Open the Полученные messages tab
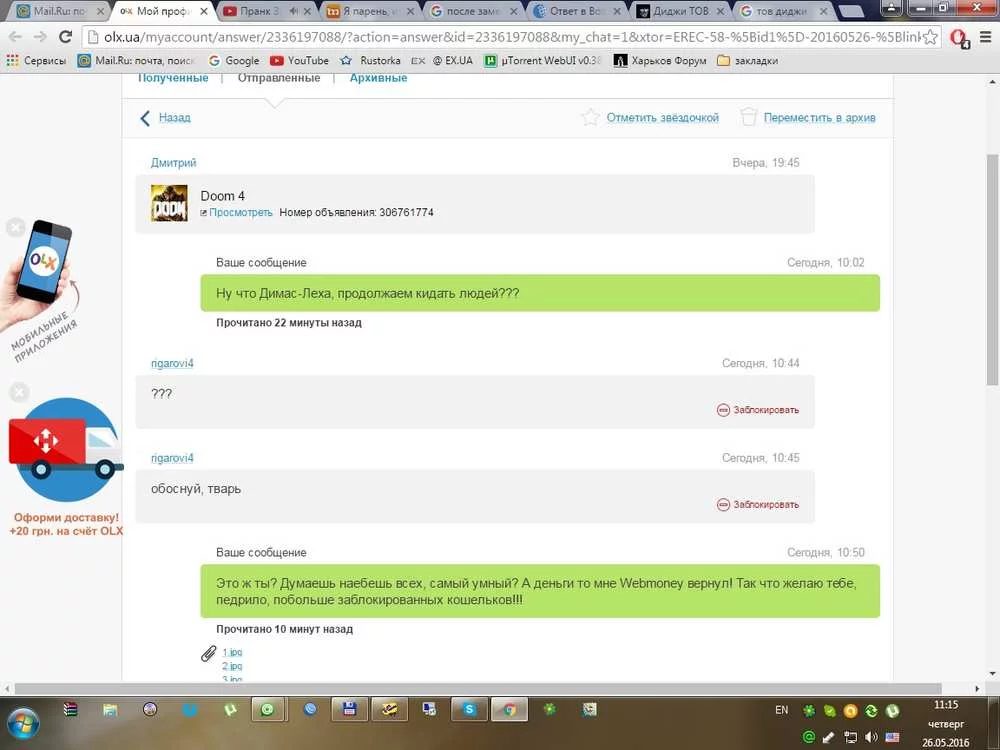1000x750 pixels. click(x=173, y=78)
